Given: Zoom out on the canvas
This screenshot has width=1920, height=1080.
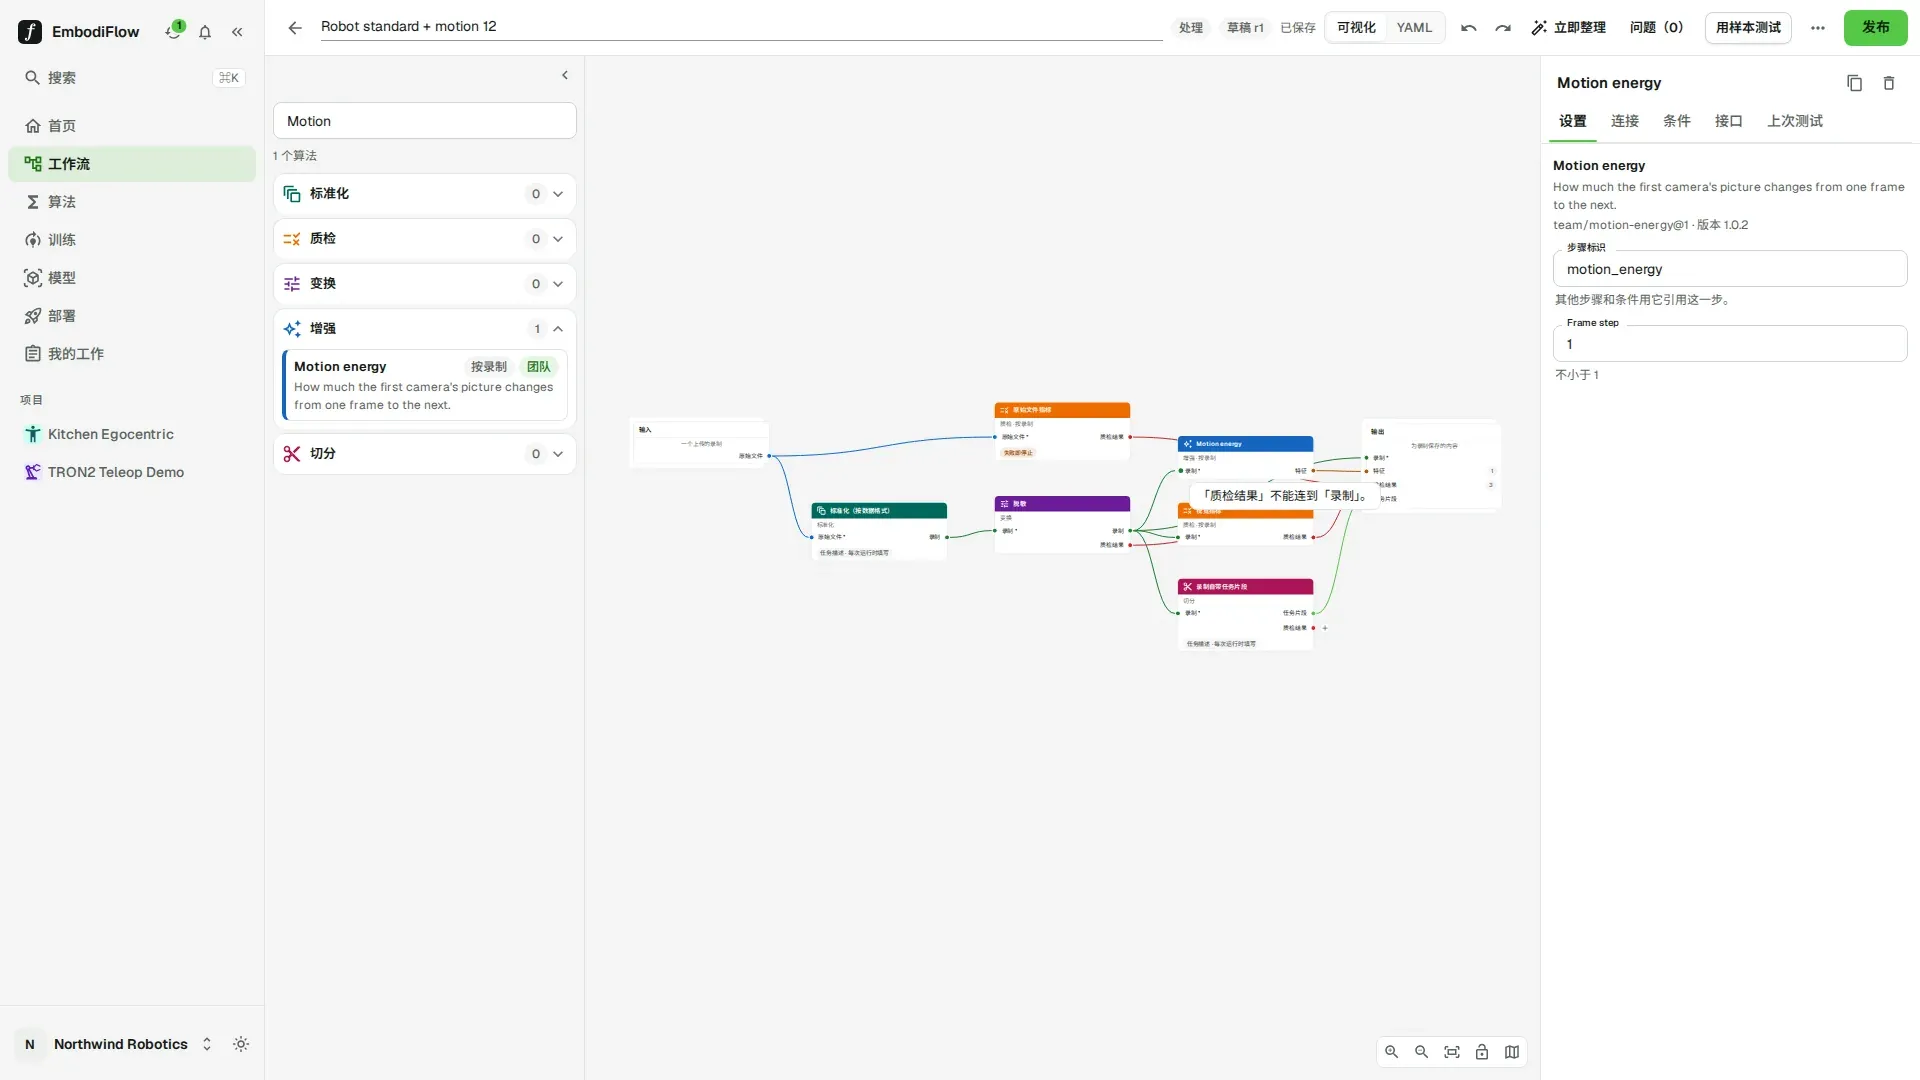Looking at the screenshot, I should [1421, 1052].
